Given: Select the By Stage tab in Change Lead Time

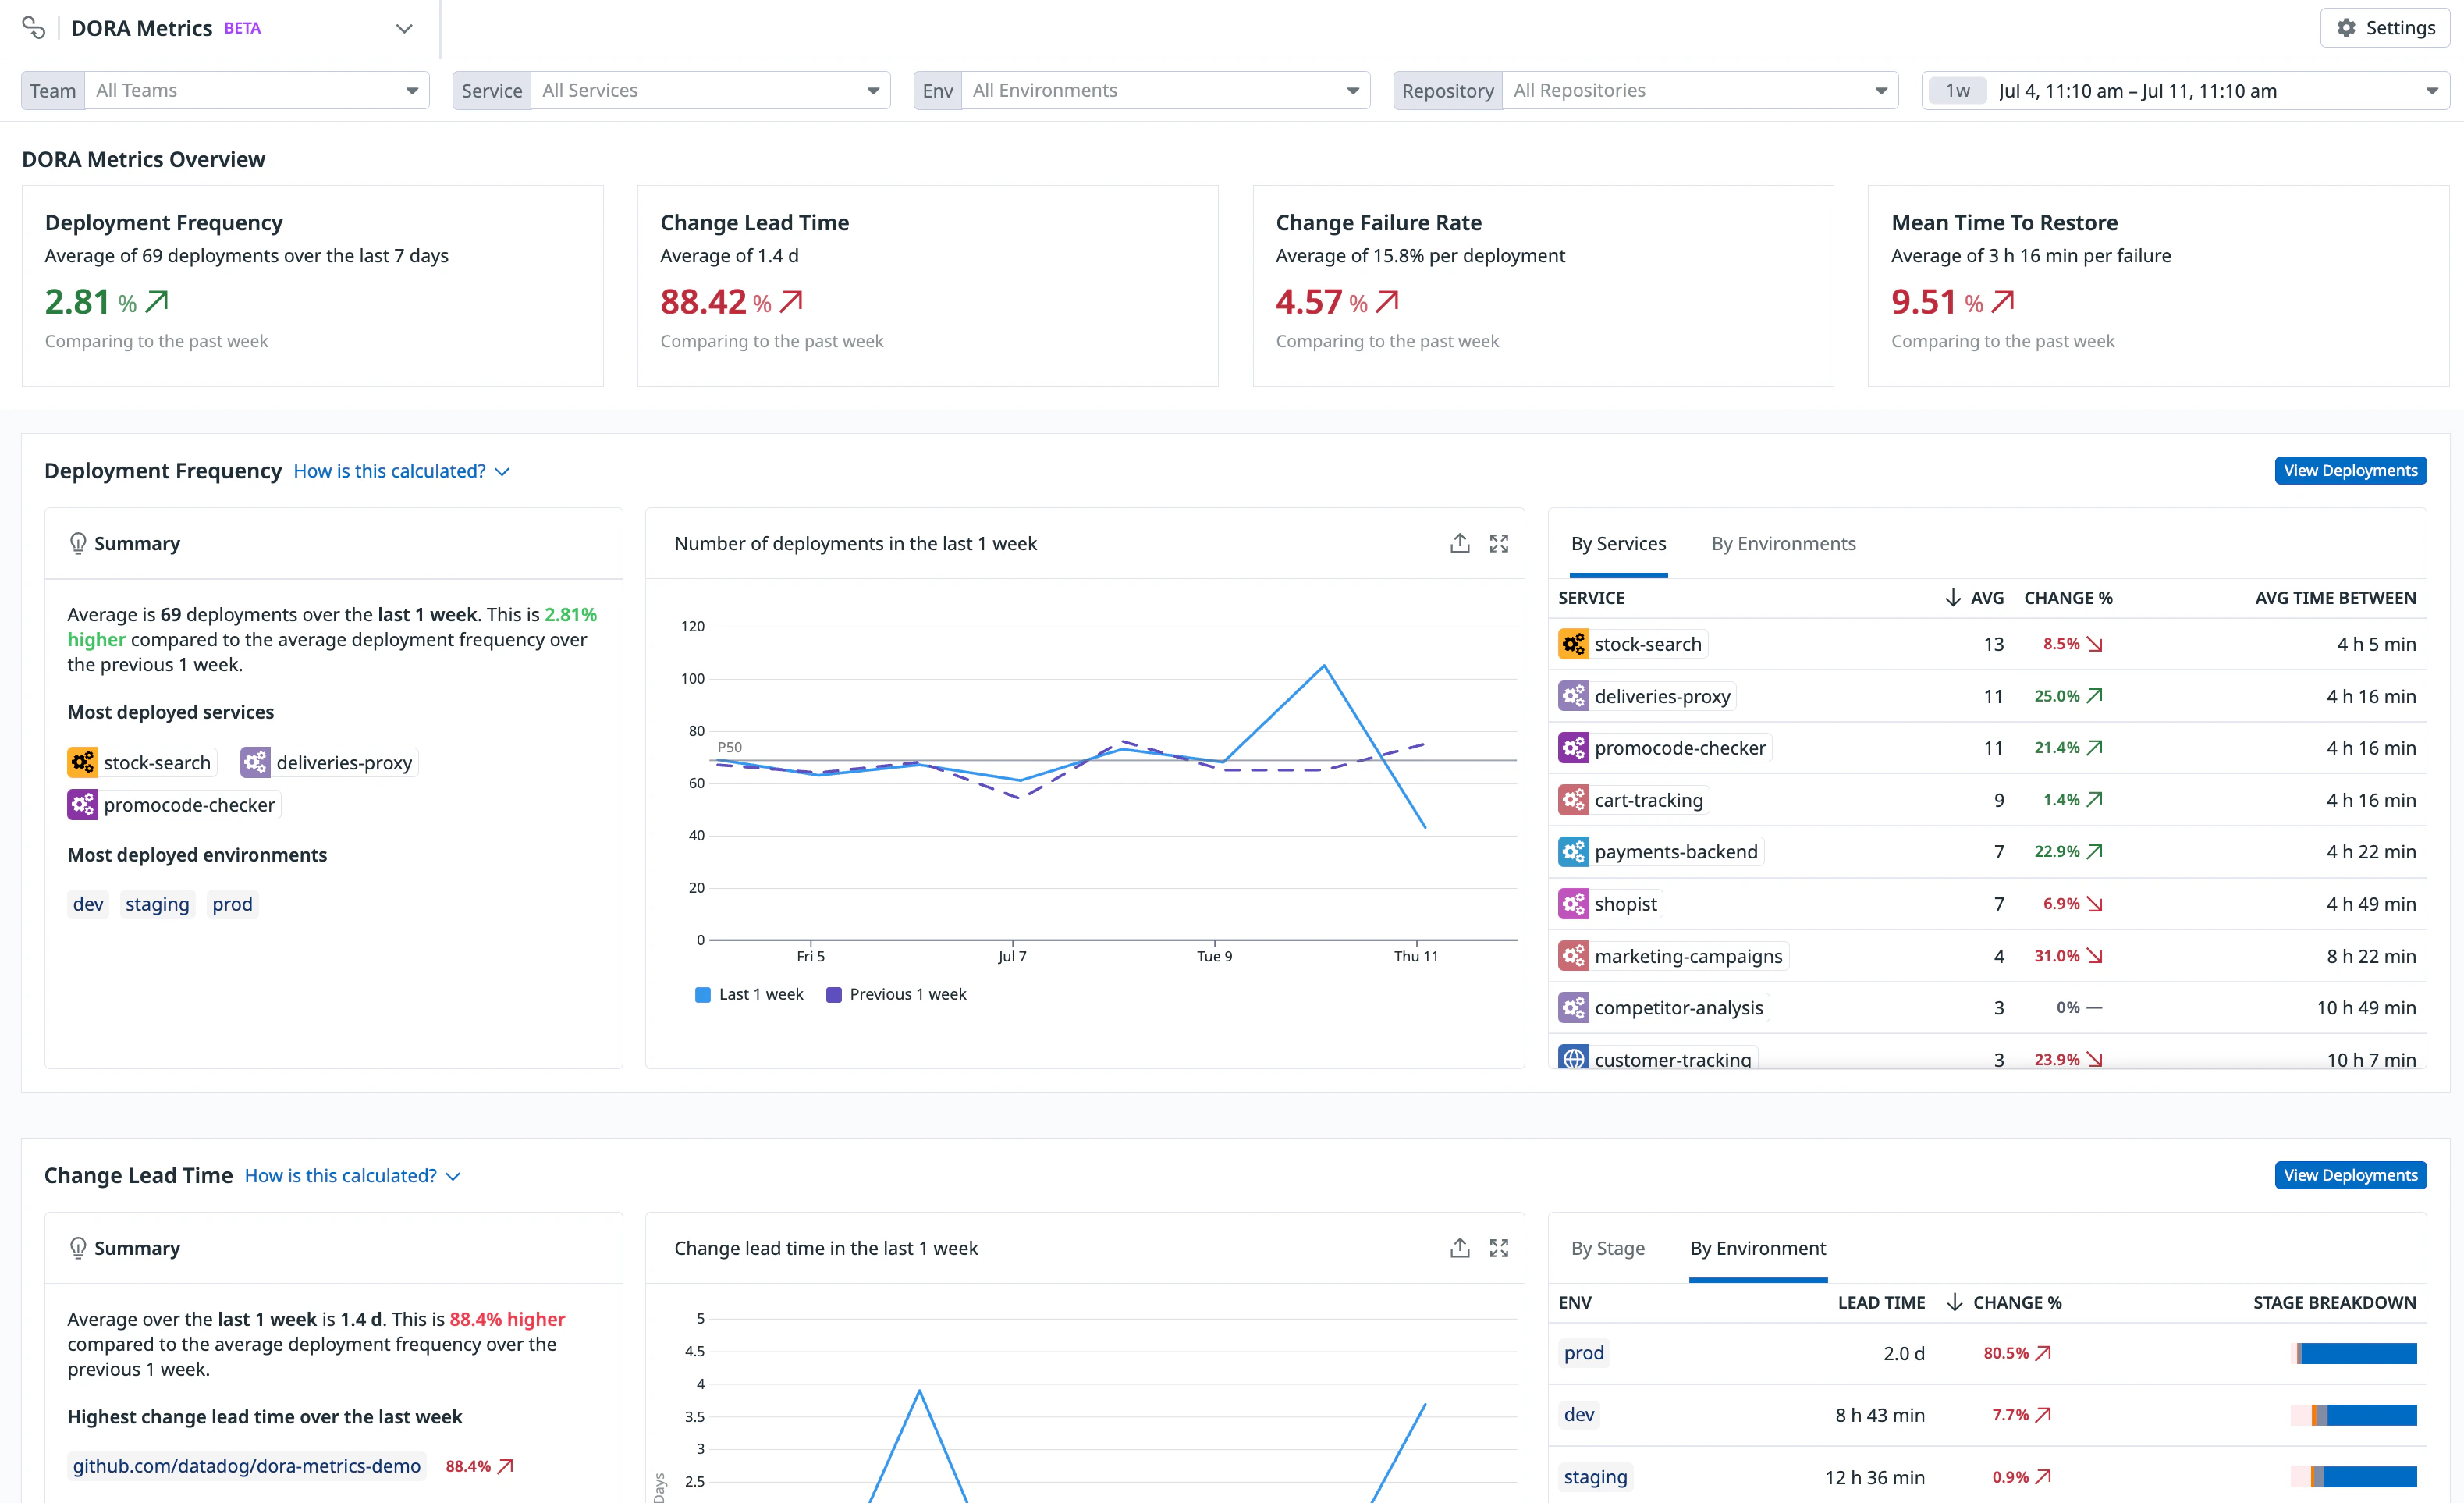Looking at the screenshot, I should point(1607,1248).
